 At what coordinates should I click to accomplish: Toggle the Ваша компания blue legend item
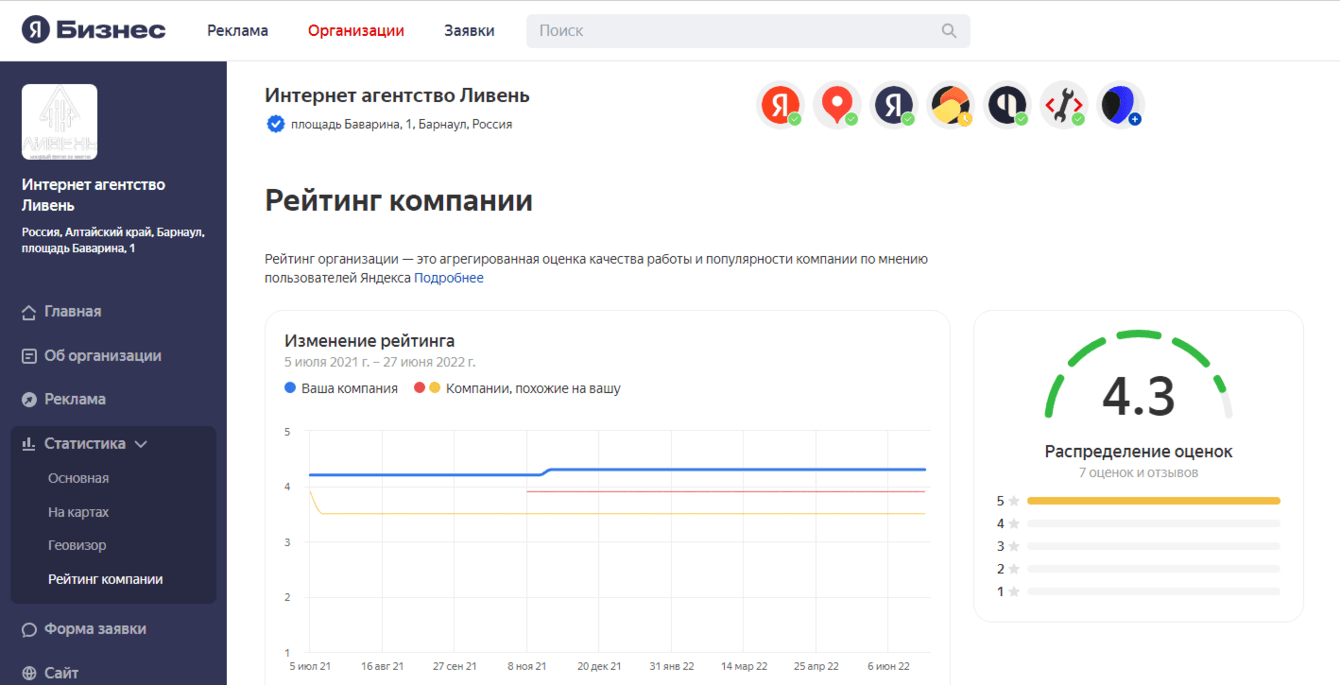[x=341, y=388]
